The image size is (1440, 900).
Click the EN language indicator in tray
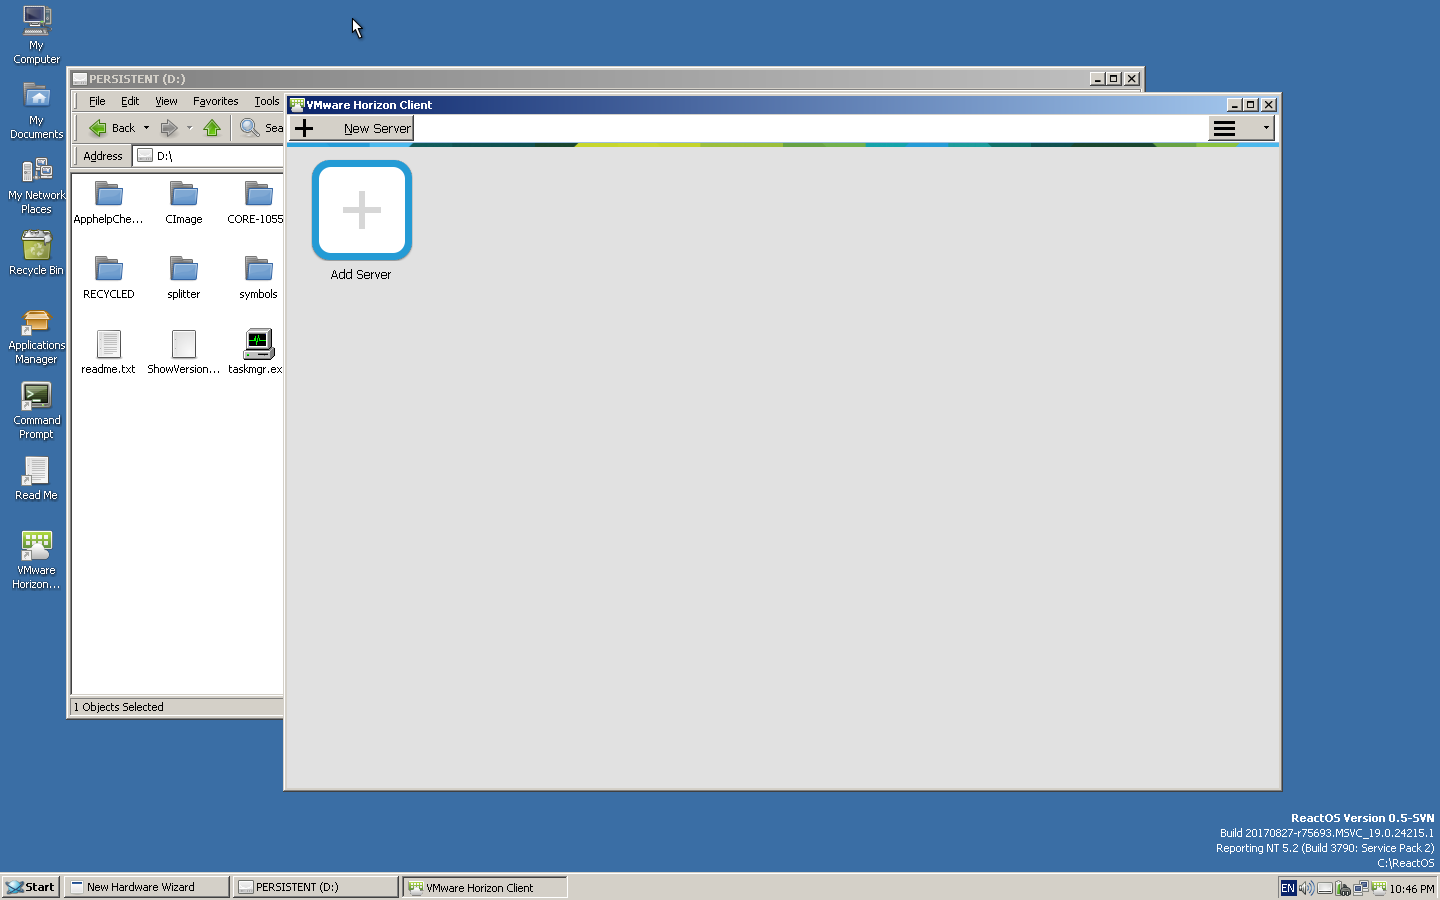click(1288, 888)
